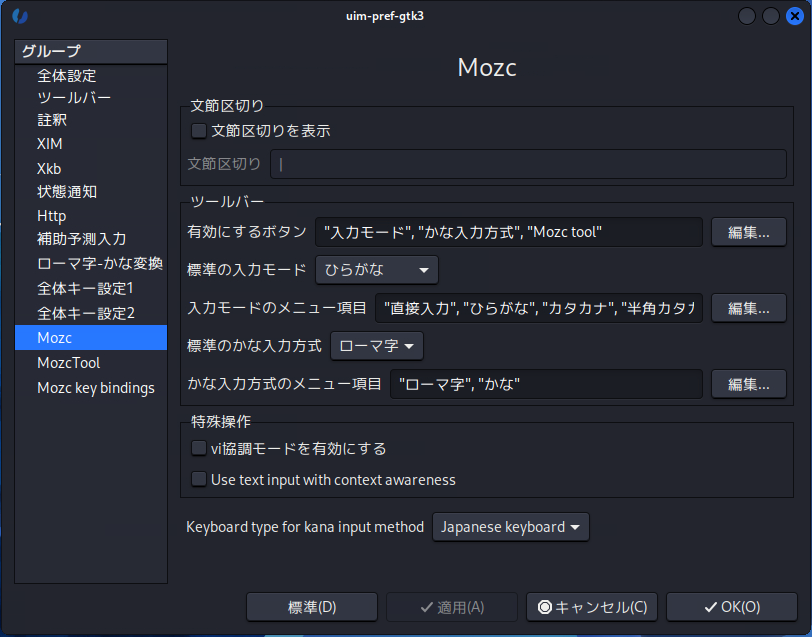Click 有効にするボタン value field
This screenshot has height=637, width=812.
tap(509, 232)
